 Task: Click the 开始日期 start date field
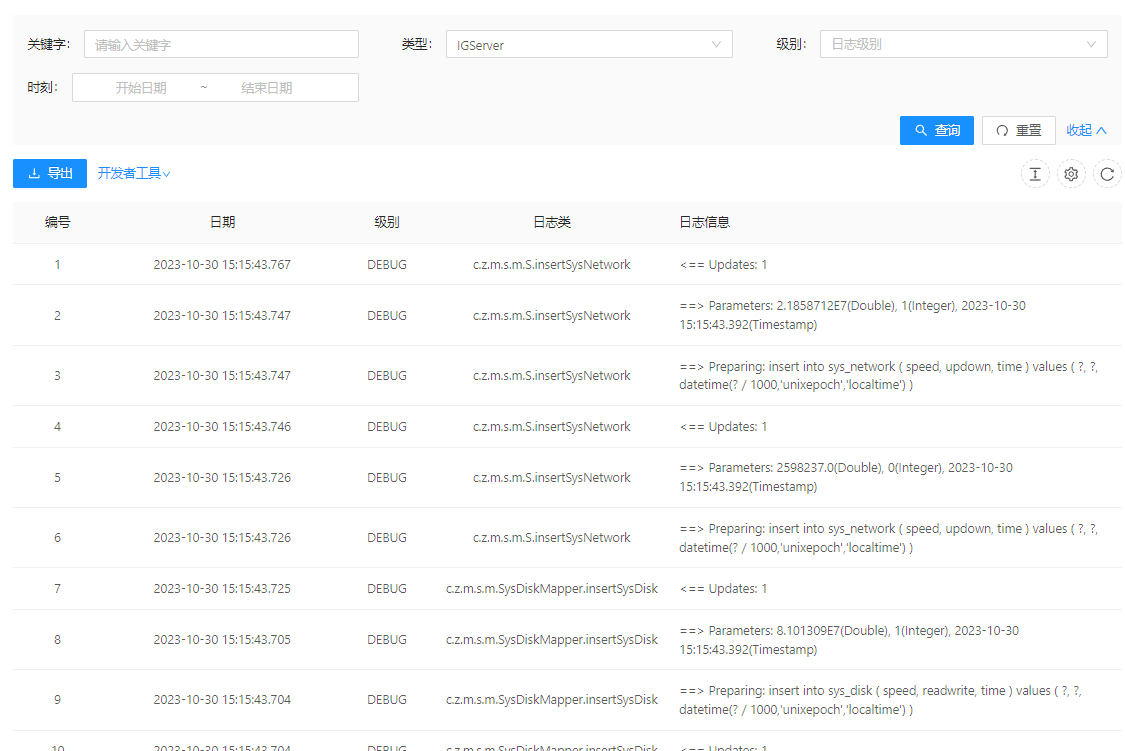pyautogui.click(x=141, y=88)
